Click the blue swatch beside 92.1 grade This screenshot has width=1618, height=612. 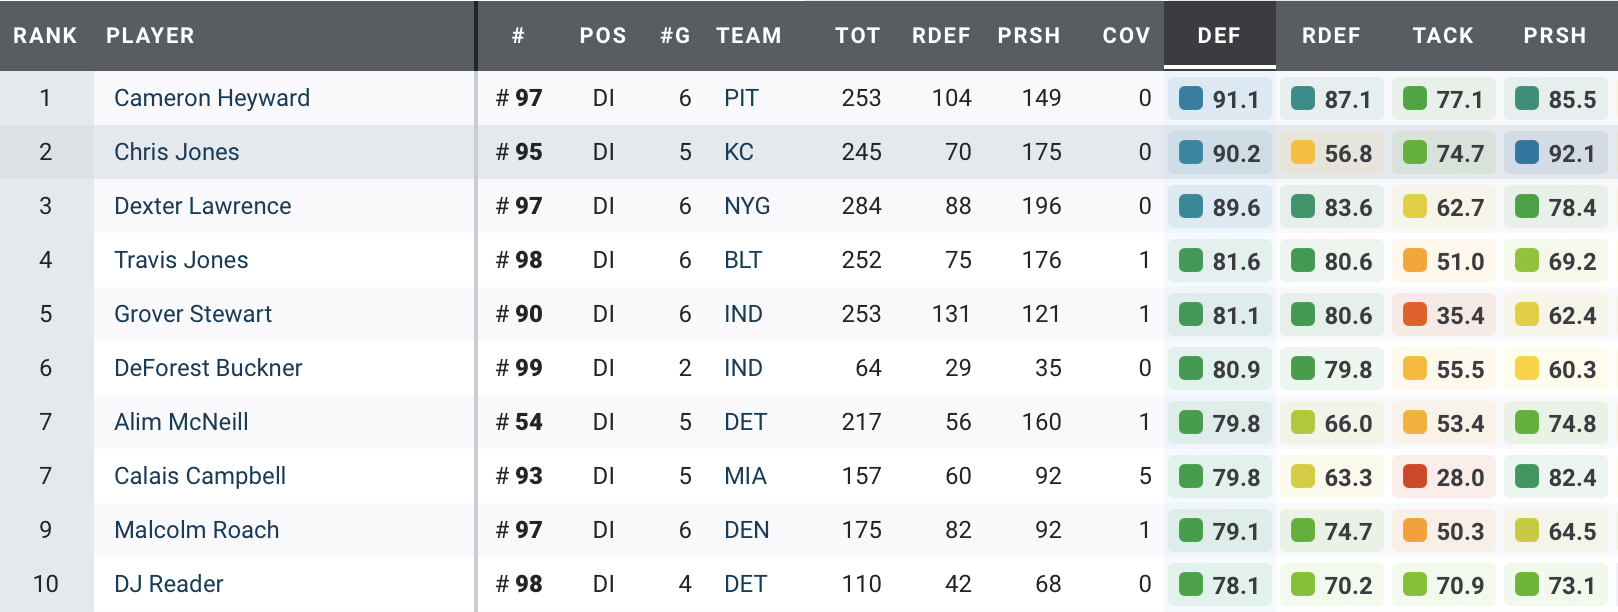click(x=1527, y=152)
